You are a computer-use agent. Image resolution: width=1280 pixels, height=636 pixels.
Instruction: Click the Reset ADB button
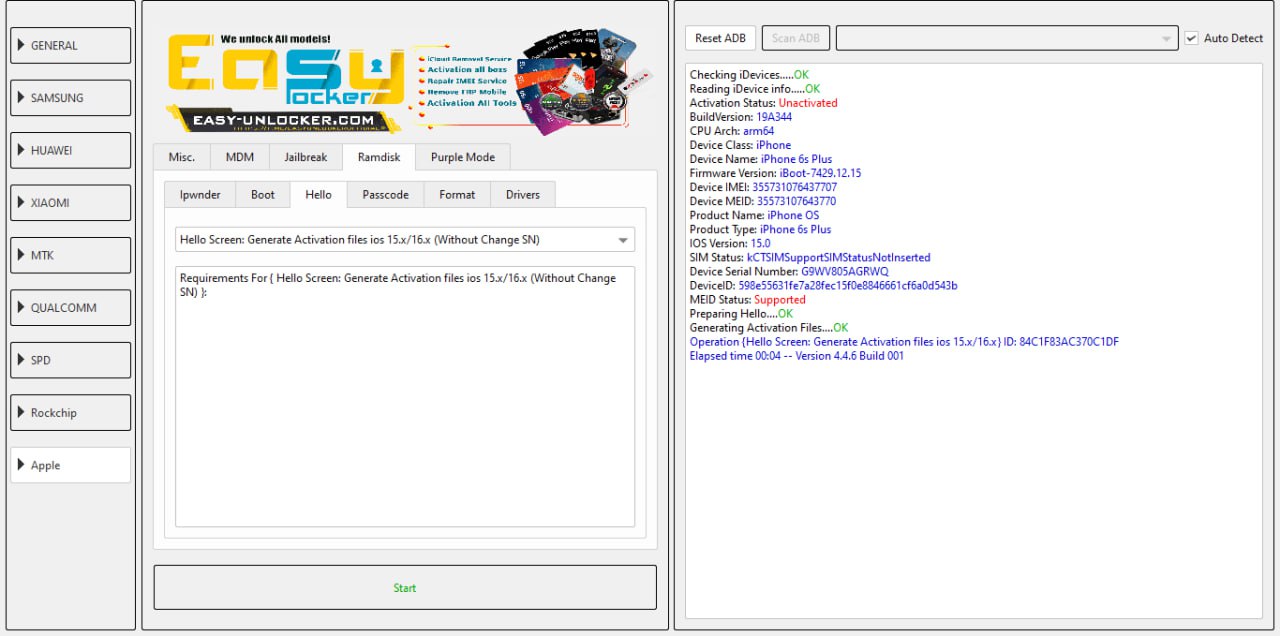coord(721,38)
